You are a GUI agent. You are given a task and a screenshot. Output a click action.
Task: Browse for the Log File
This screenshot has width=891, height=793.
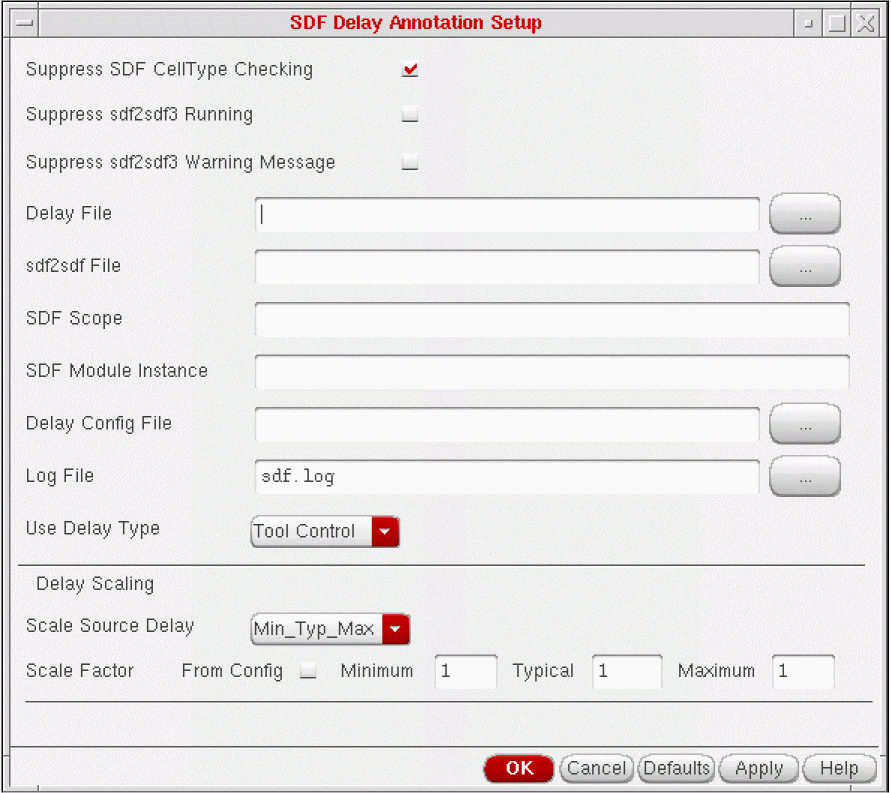click(x=804, y=477)
